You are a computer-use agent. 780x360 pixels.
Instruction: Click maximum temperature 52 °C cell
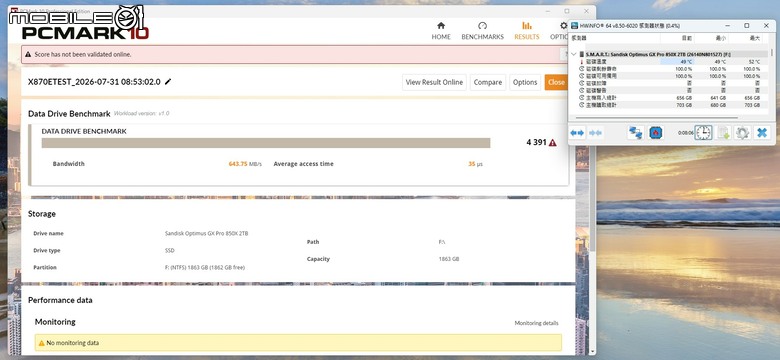pos(754,62)
